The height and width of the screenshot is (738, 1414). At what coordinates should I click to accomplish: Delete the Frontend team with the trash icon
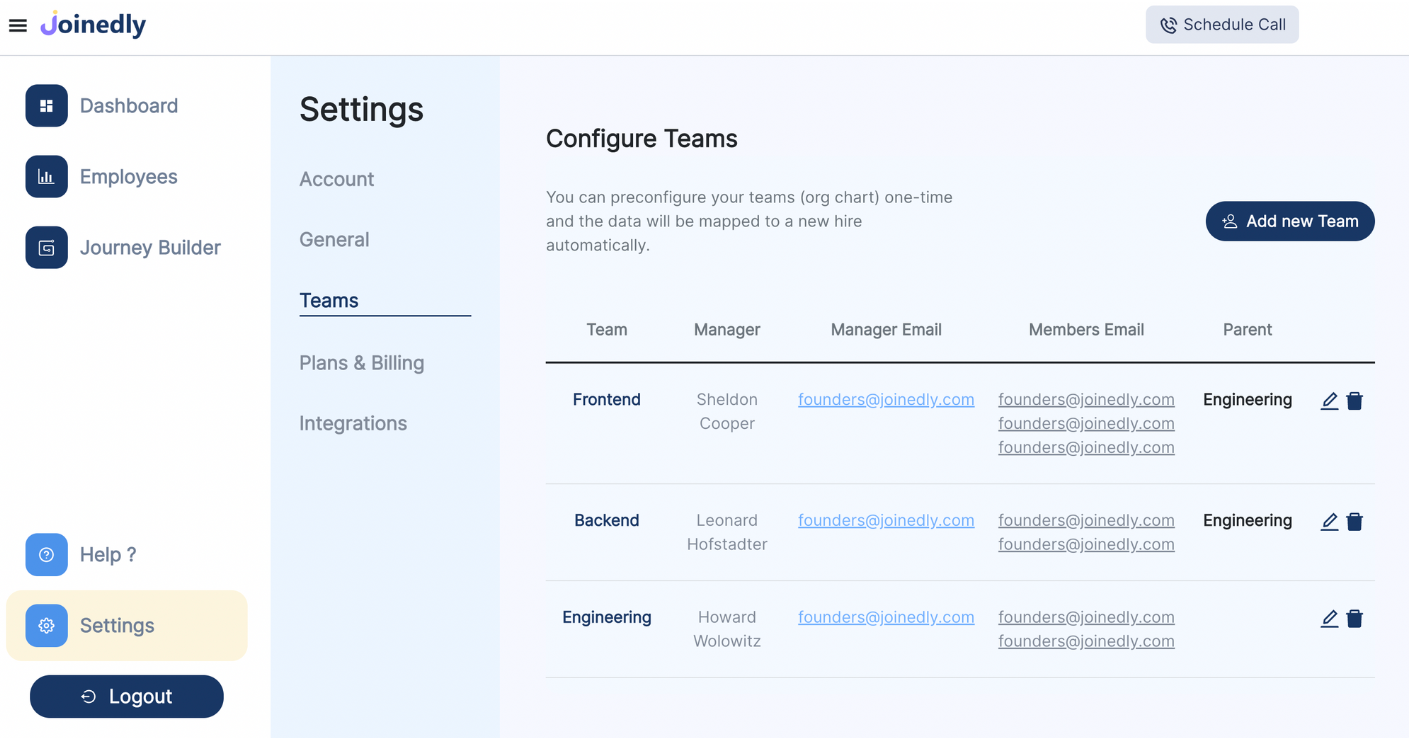1355,400
